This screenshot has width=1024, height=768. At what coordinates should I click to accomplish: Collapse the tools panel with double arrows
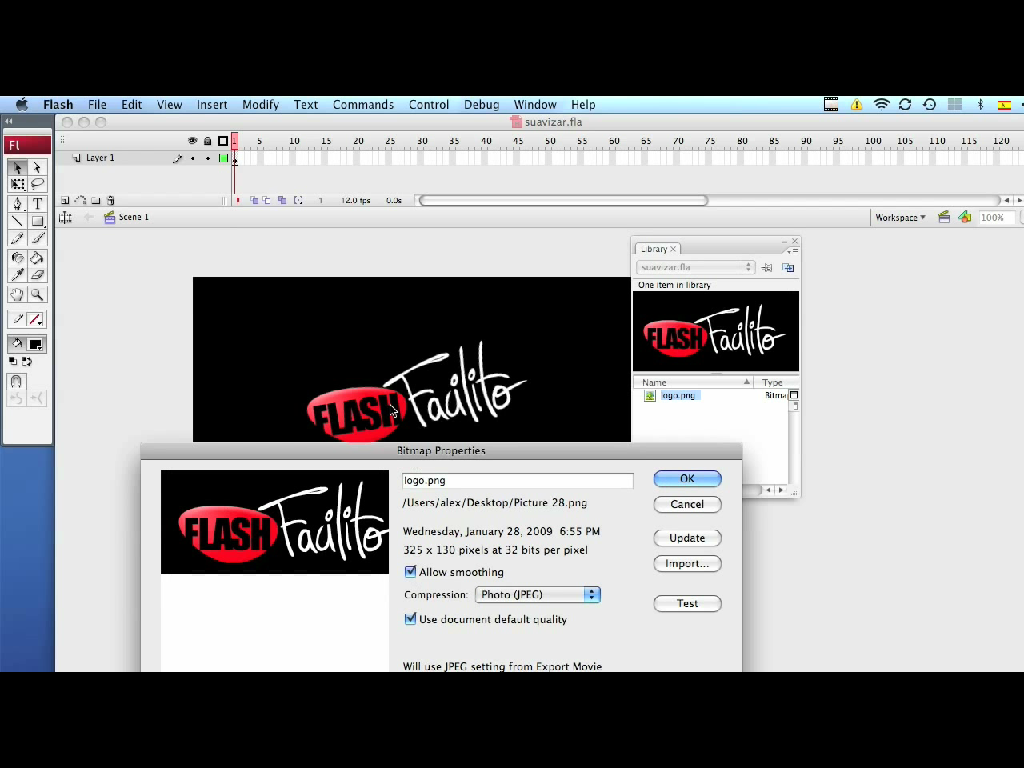point(9,121)
